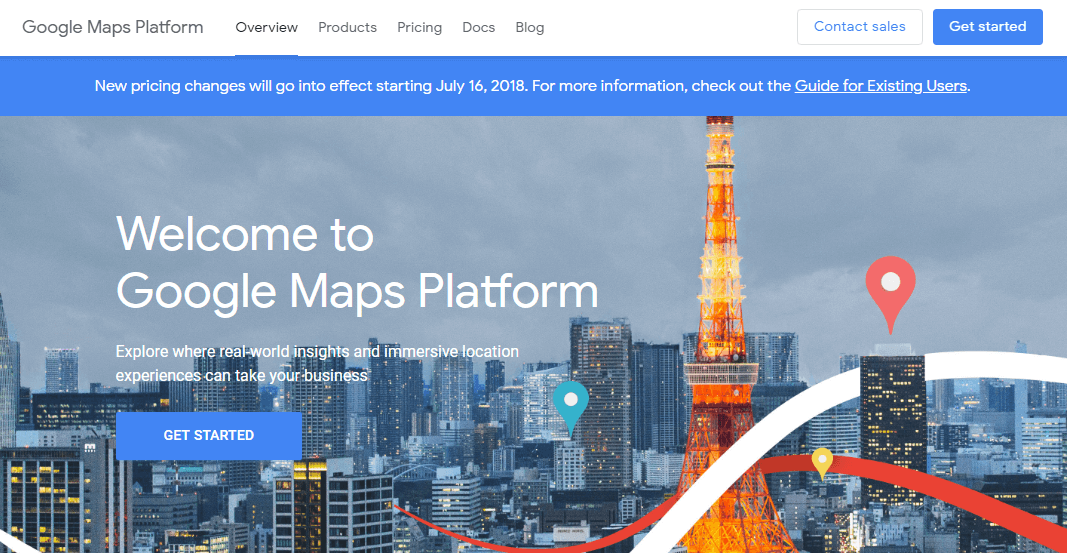Click the 'Welcome to Google Maps Platform' heading
Image resolution: width=1067 pixels, height=553 pixels.
click(x=357, y=263)
